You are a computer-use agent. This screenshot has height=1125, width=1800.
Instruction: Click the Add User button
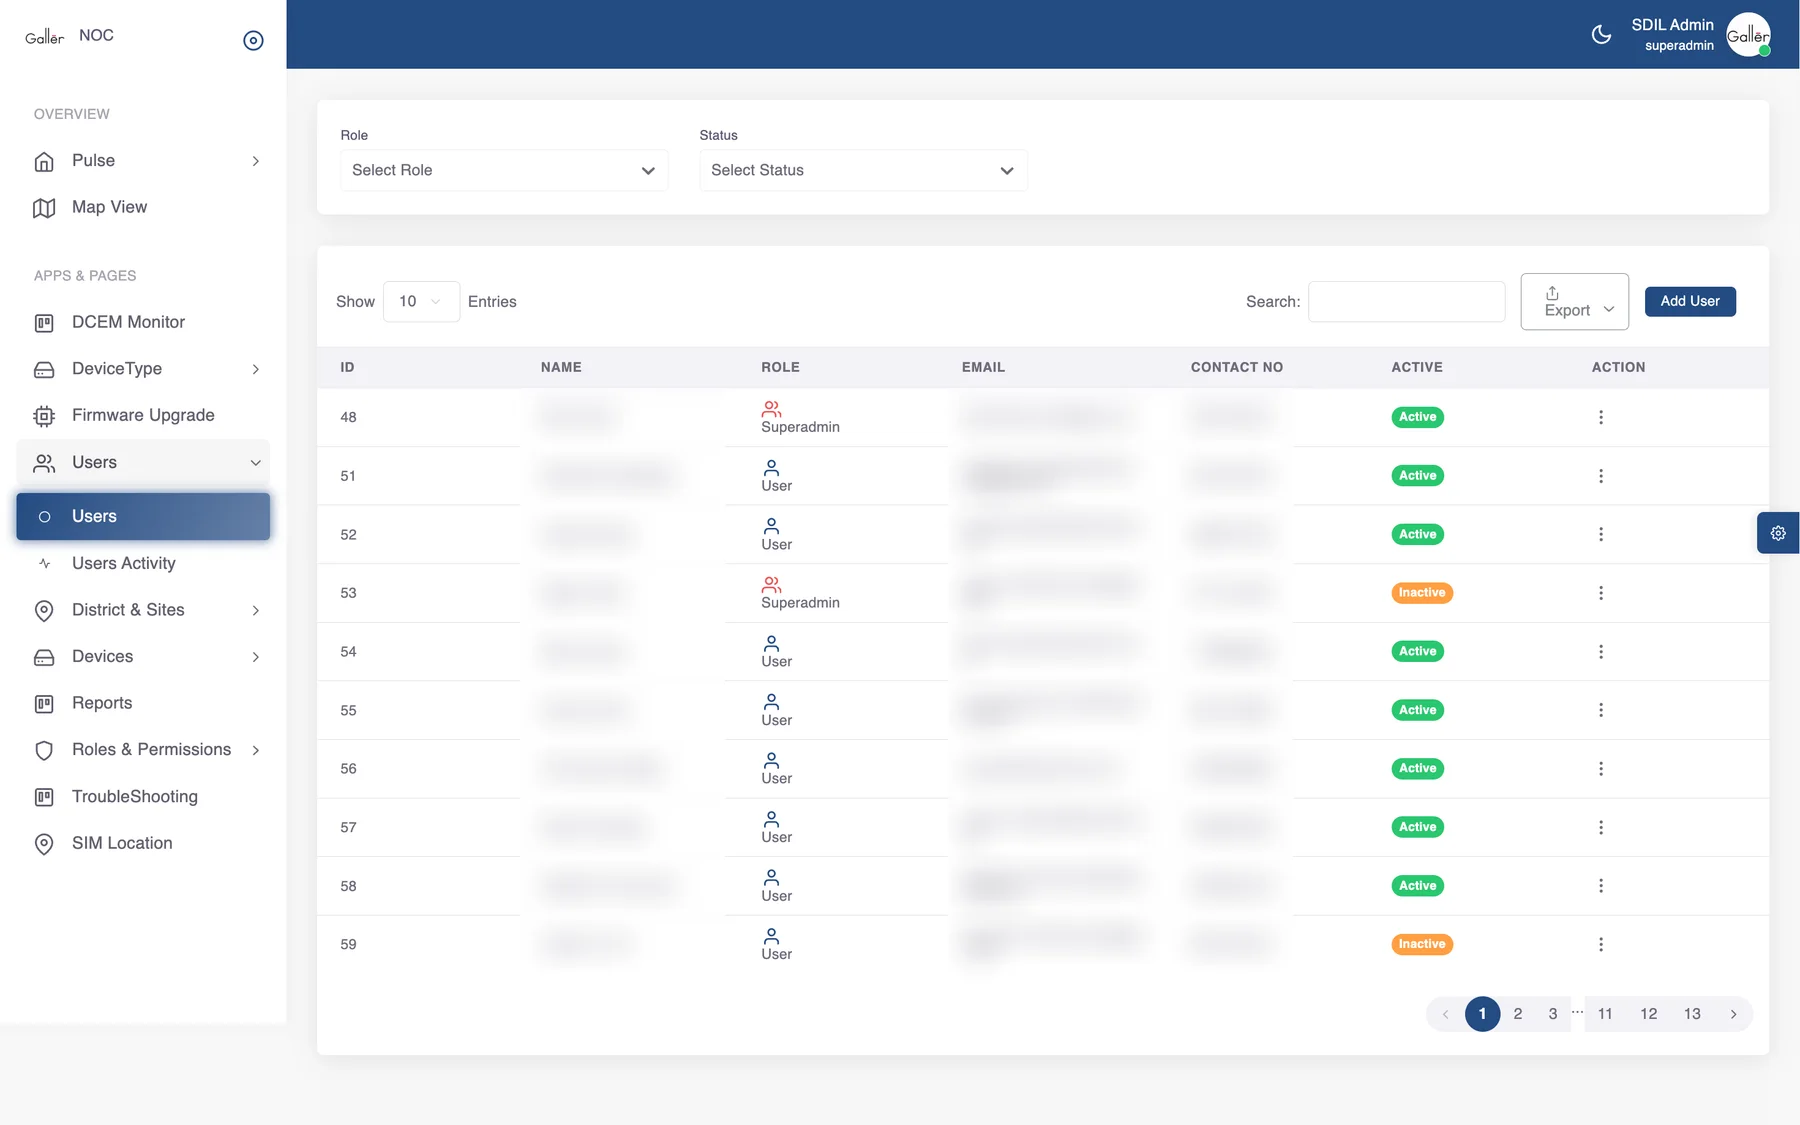point(1690,301)
